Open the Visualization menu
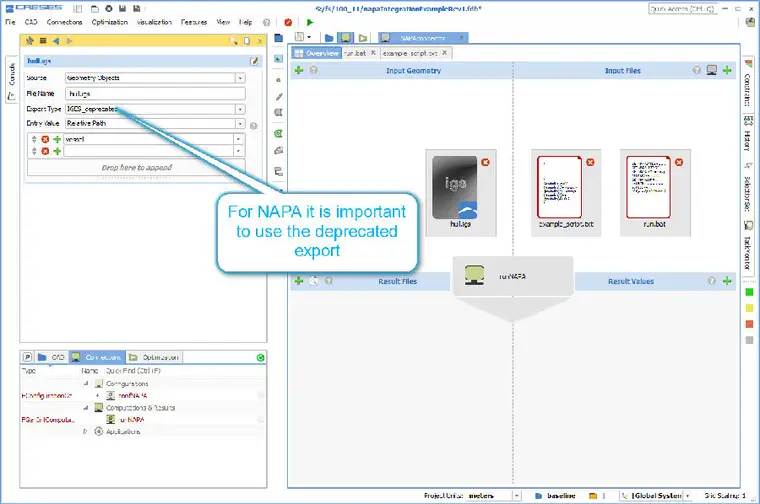This screenshot has height=504, width=760. pos(154,22)
